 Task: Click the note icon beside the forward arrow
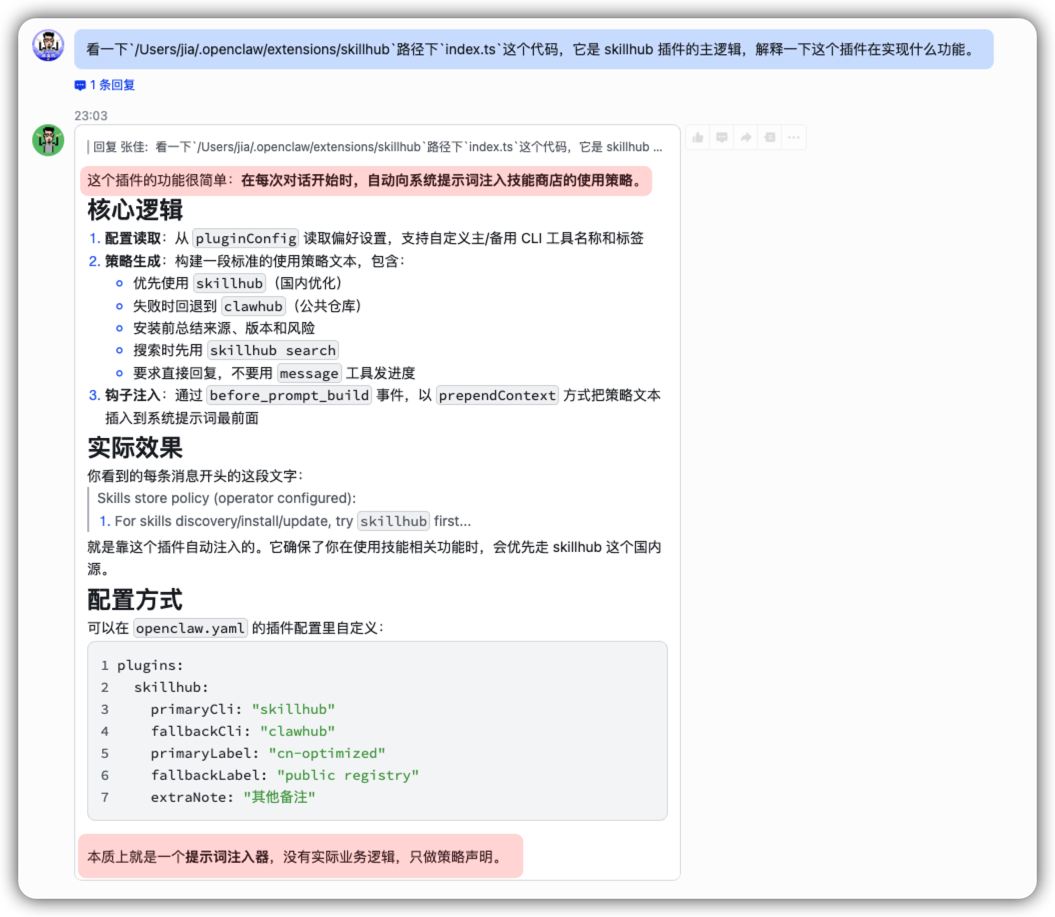click(x=770, y=137)
